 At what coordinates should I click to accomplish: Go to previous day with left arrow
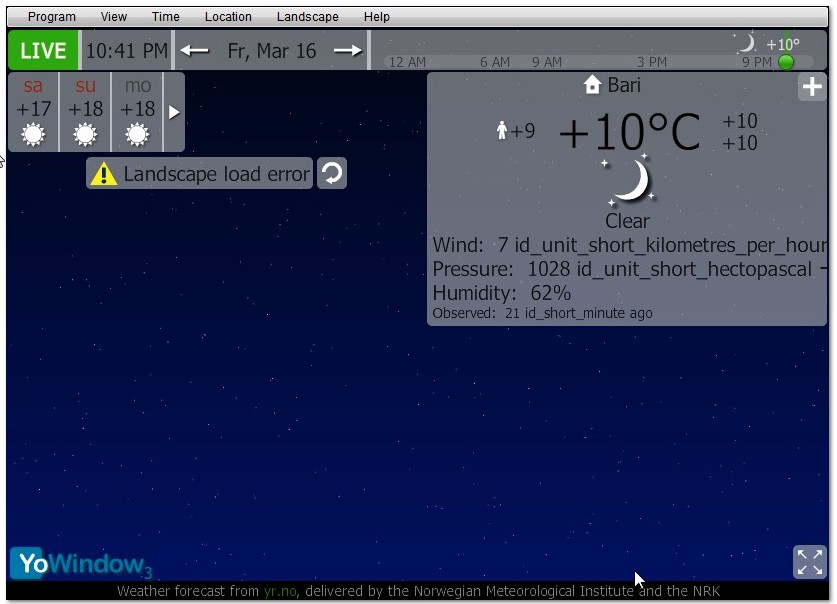coord(195,51)
